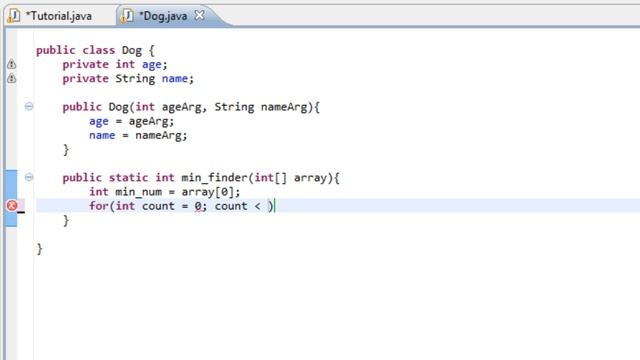
Task: Click the 'static' keyword in min_finder declaration
Action: tap(128, 178)
